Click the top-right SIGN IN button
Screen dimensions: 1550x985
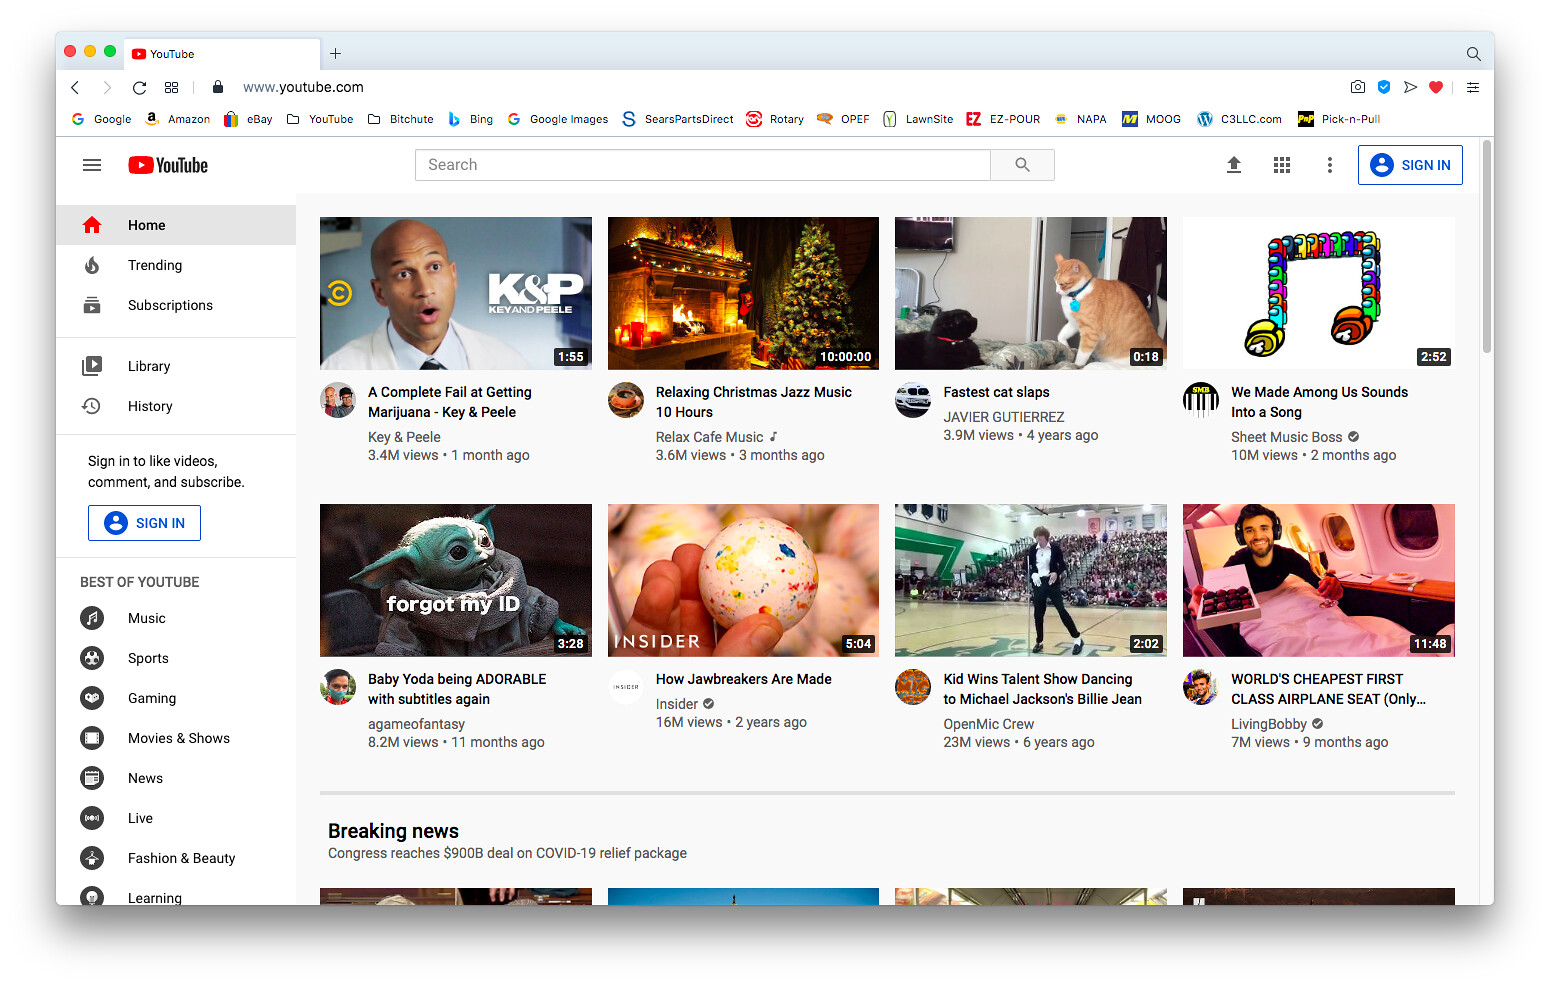click(1410, 165)
